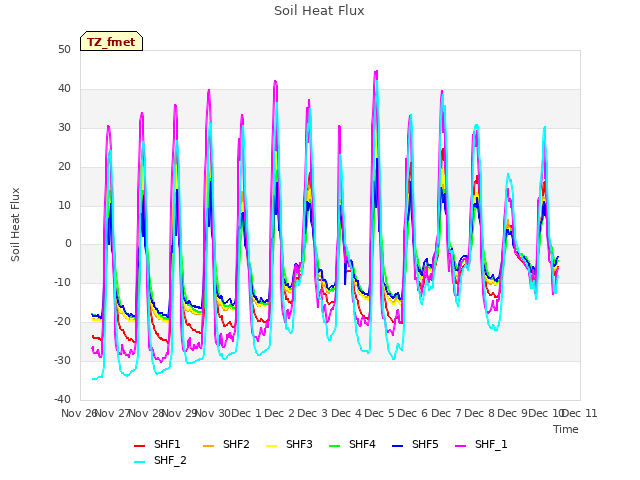Click the Dec 10 x-axis date label

(x=546, y=413)
